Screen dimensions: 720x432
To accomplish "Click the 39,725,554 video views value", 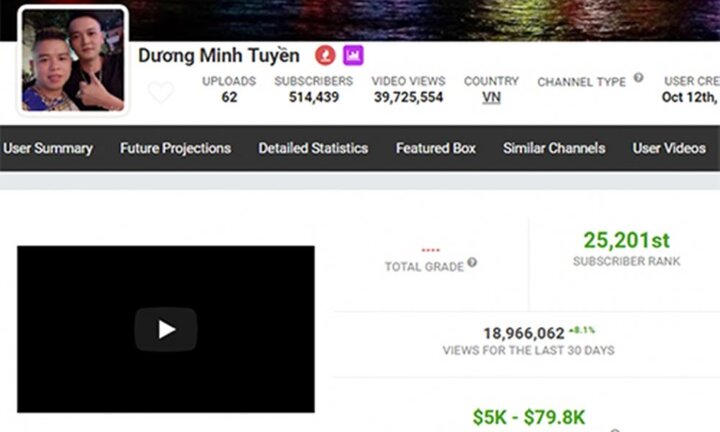I will click(408, 97).
